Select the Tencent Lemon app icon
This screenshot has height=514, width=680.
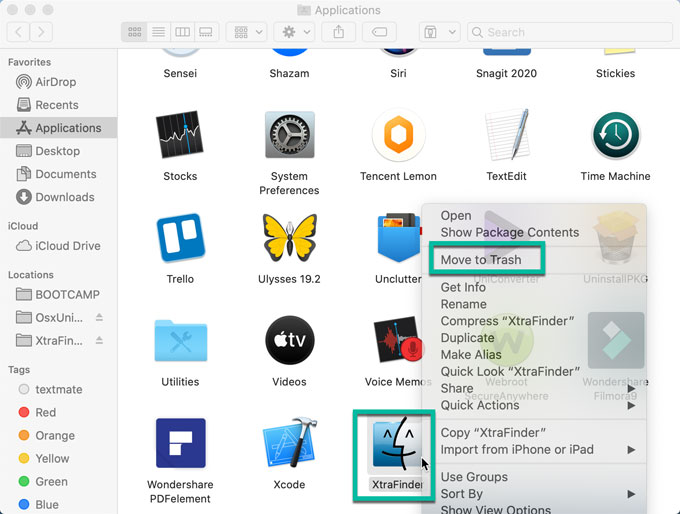pyautogui.click(x=398, y=134)
